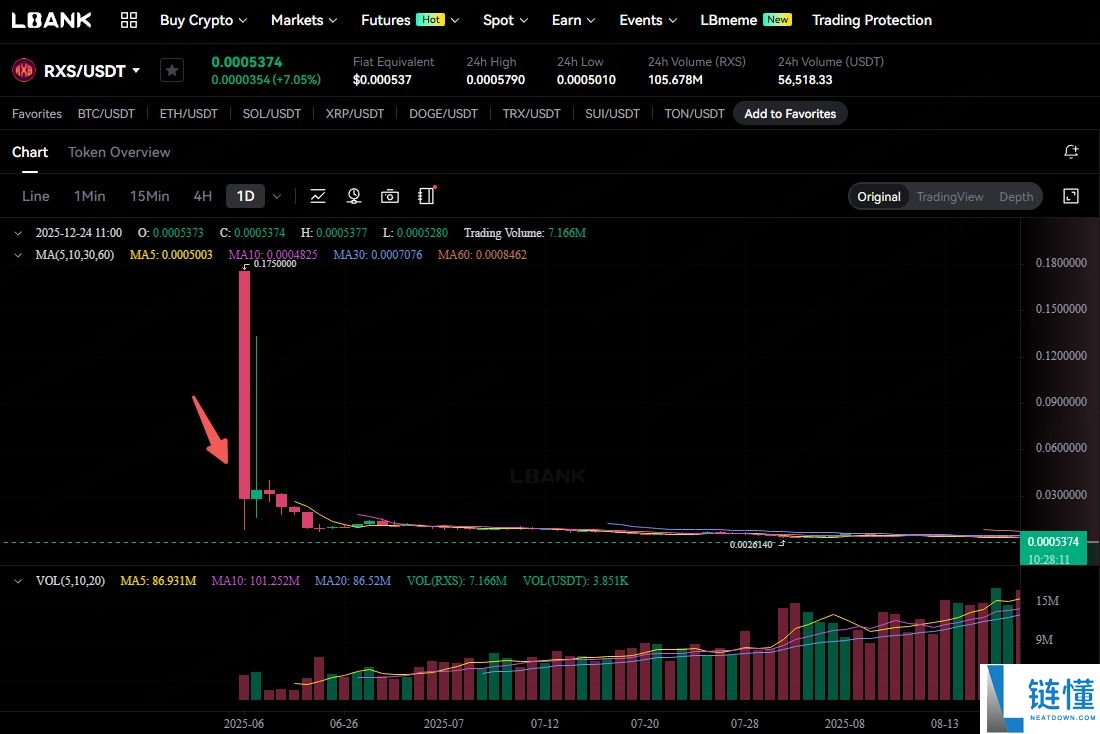The image size is (1100, 734).
Task: Click the current price tag 0.0005374 on axis
Action: tap(1053, 542)
